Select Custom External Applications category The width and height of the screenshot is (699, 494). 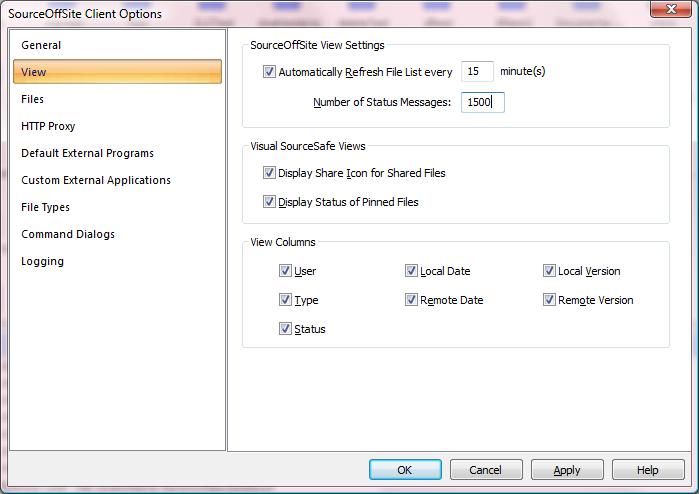(96, 180)
